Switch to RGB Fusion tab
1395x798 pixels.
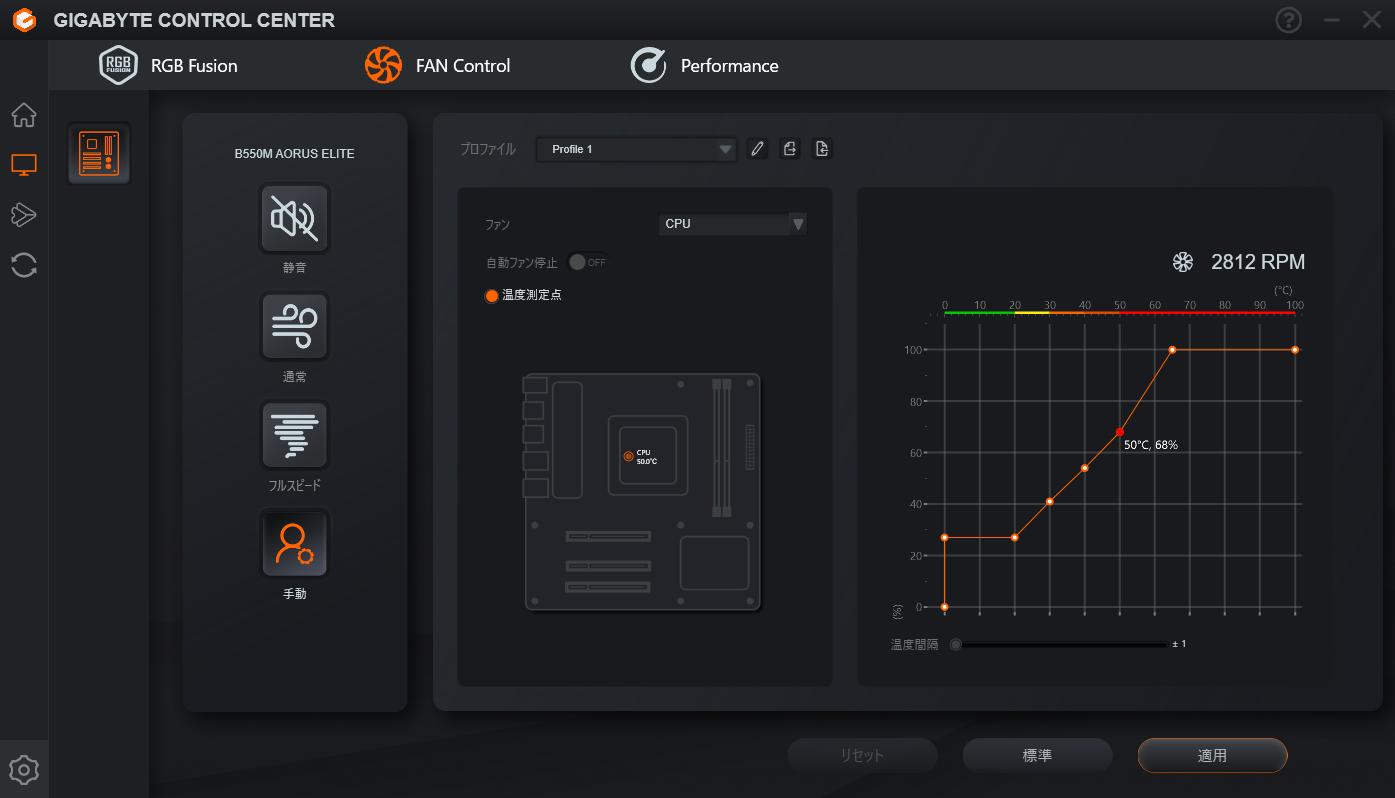pos(168,65)
